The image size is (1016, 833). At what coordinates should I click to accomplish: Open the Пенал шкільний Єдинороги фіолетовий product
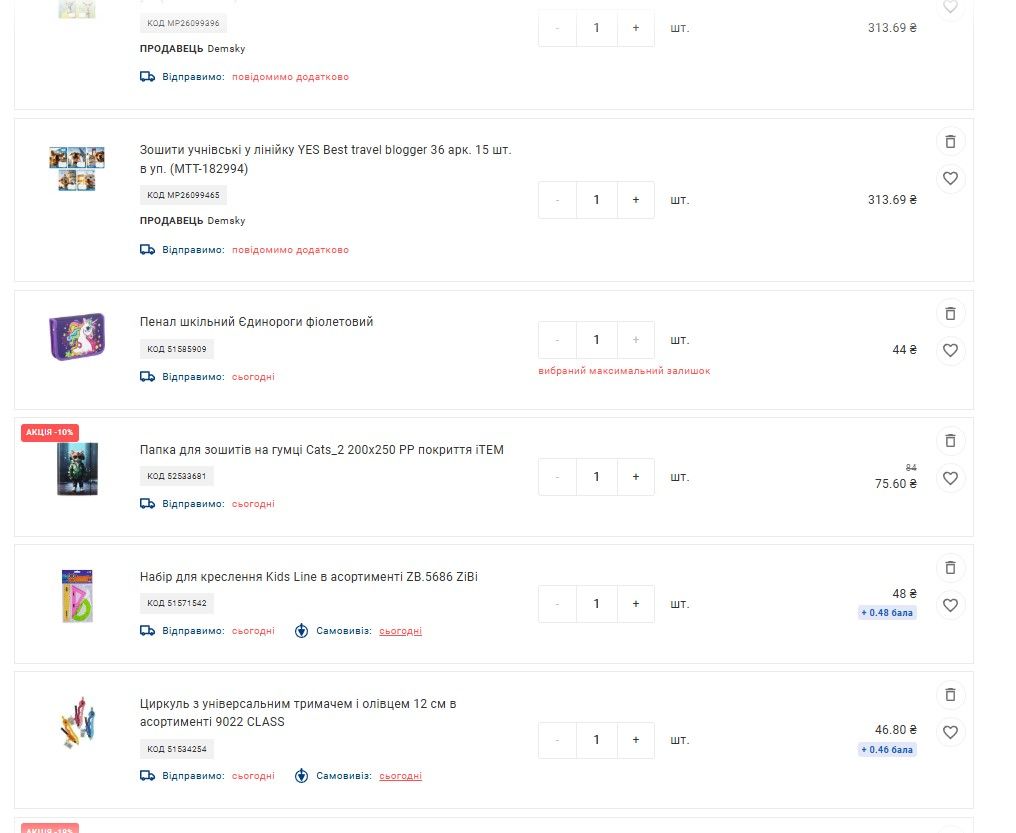tap(257, 322)
